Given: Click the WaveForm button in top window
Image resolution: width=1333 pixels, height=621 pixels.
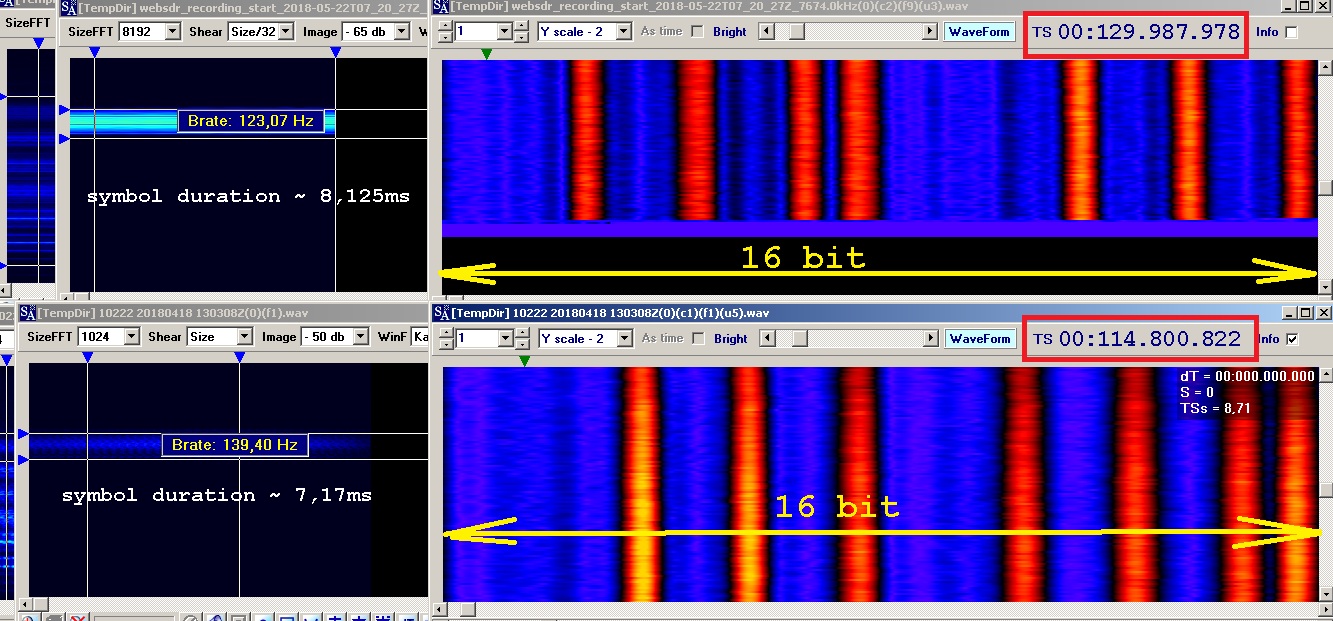Looking at the screenshot, I should pyautogui.click(x=978, y=32).
